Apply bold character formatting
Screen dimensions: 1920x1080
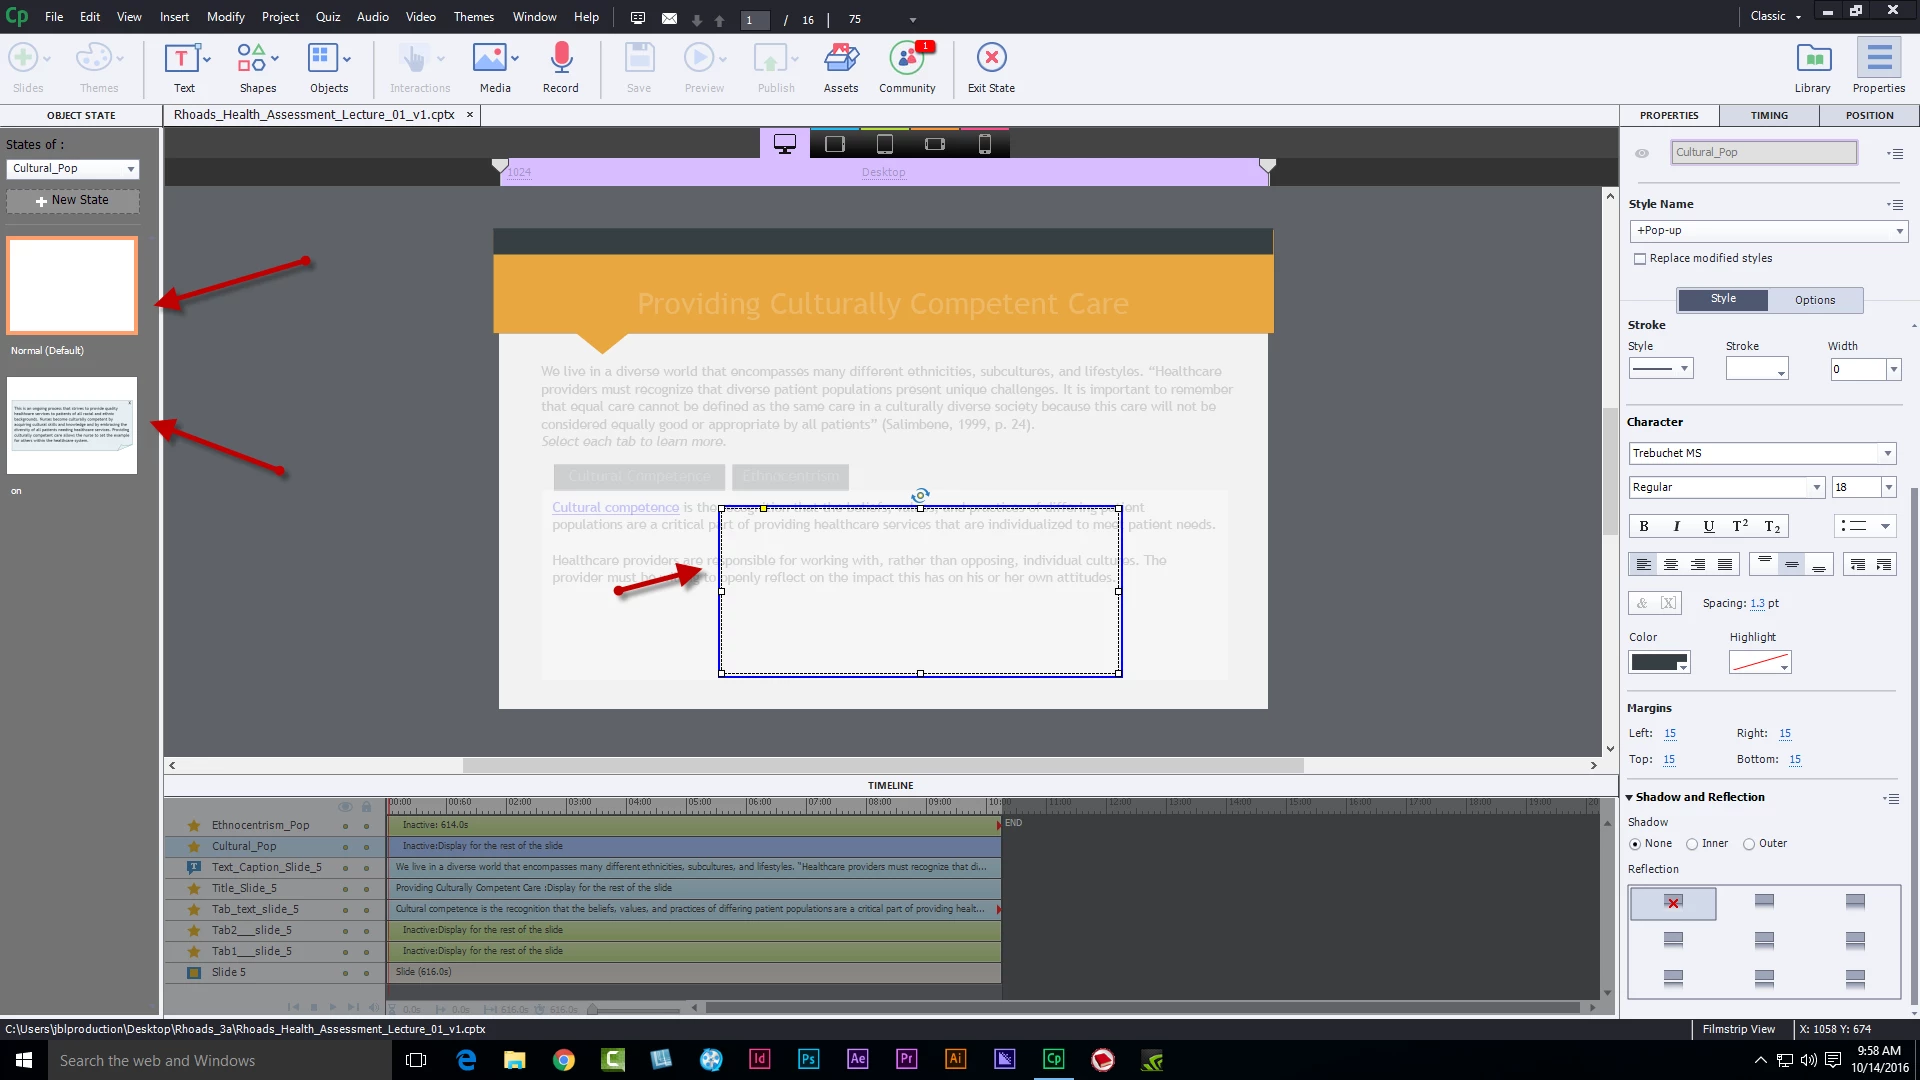pyautogui.click(x=1644, y=526)
